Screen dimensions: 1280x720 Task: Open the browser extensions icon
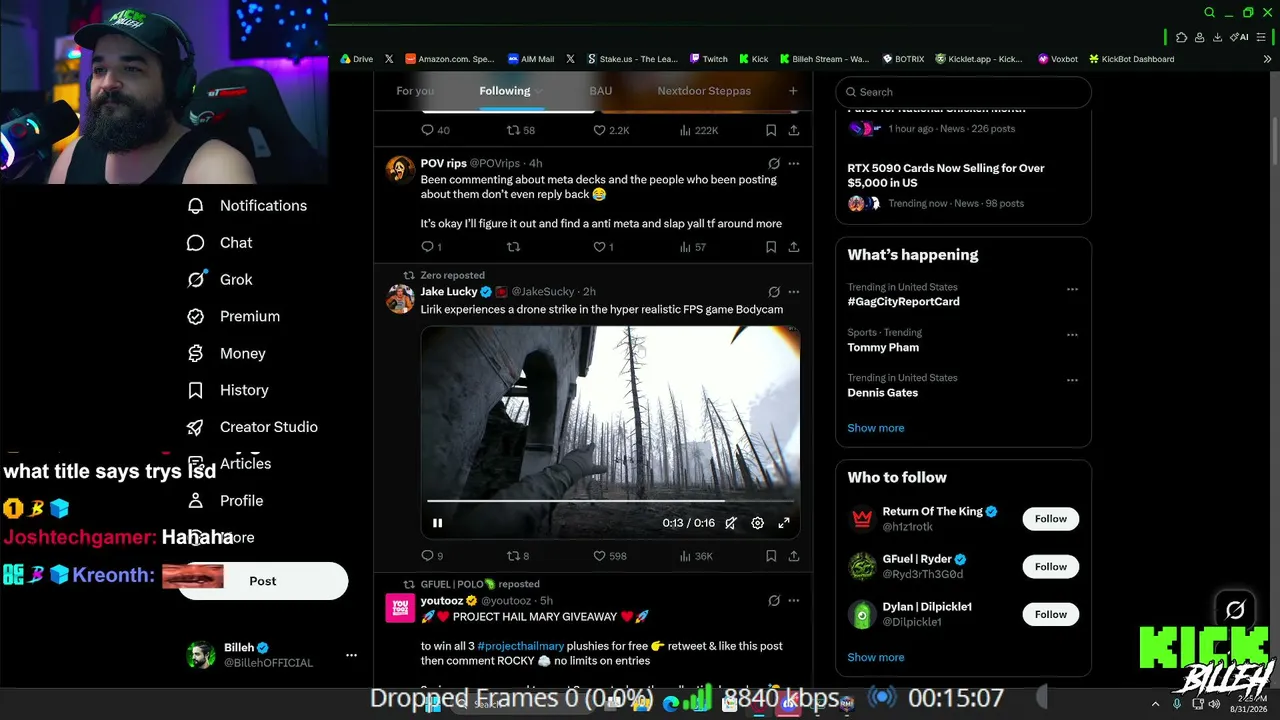coord(1182,37)
